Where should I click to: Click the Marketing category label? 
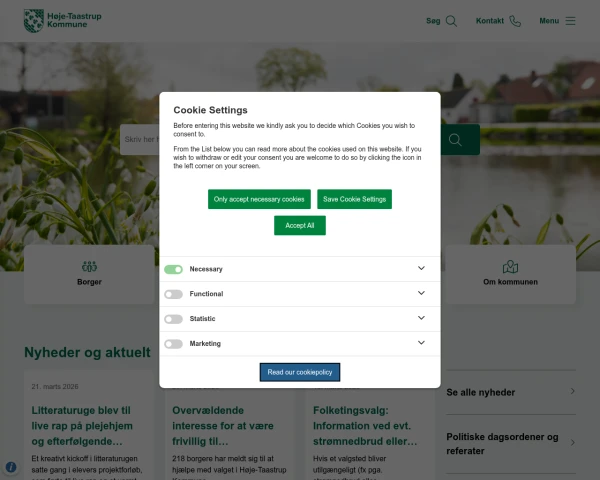(x=205, y=344)
